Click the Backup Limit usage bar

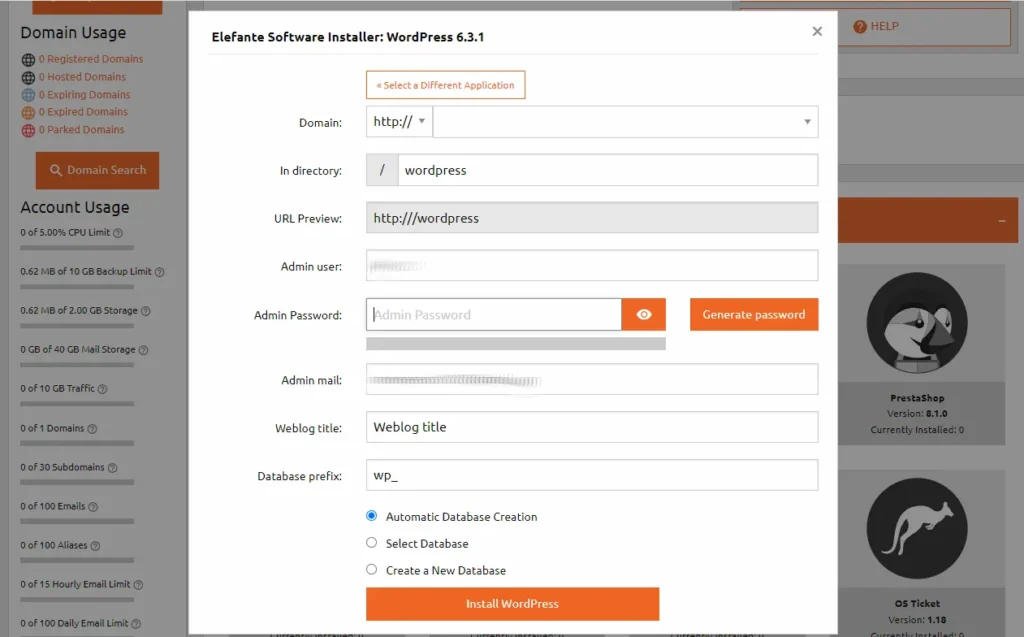(x=77, y=287)
